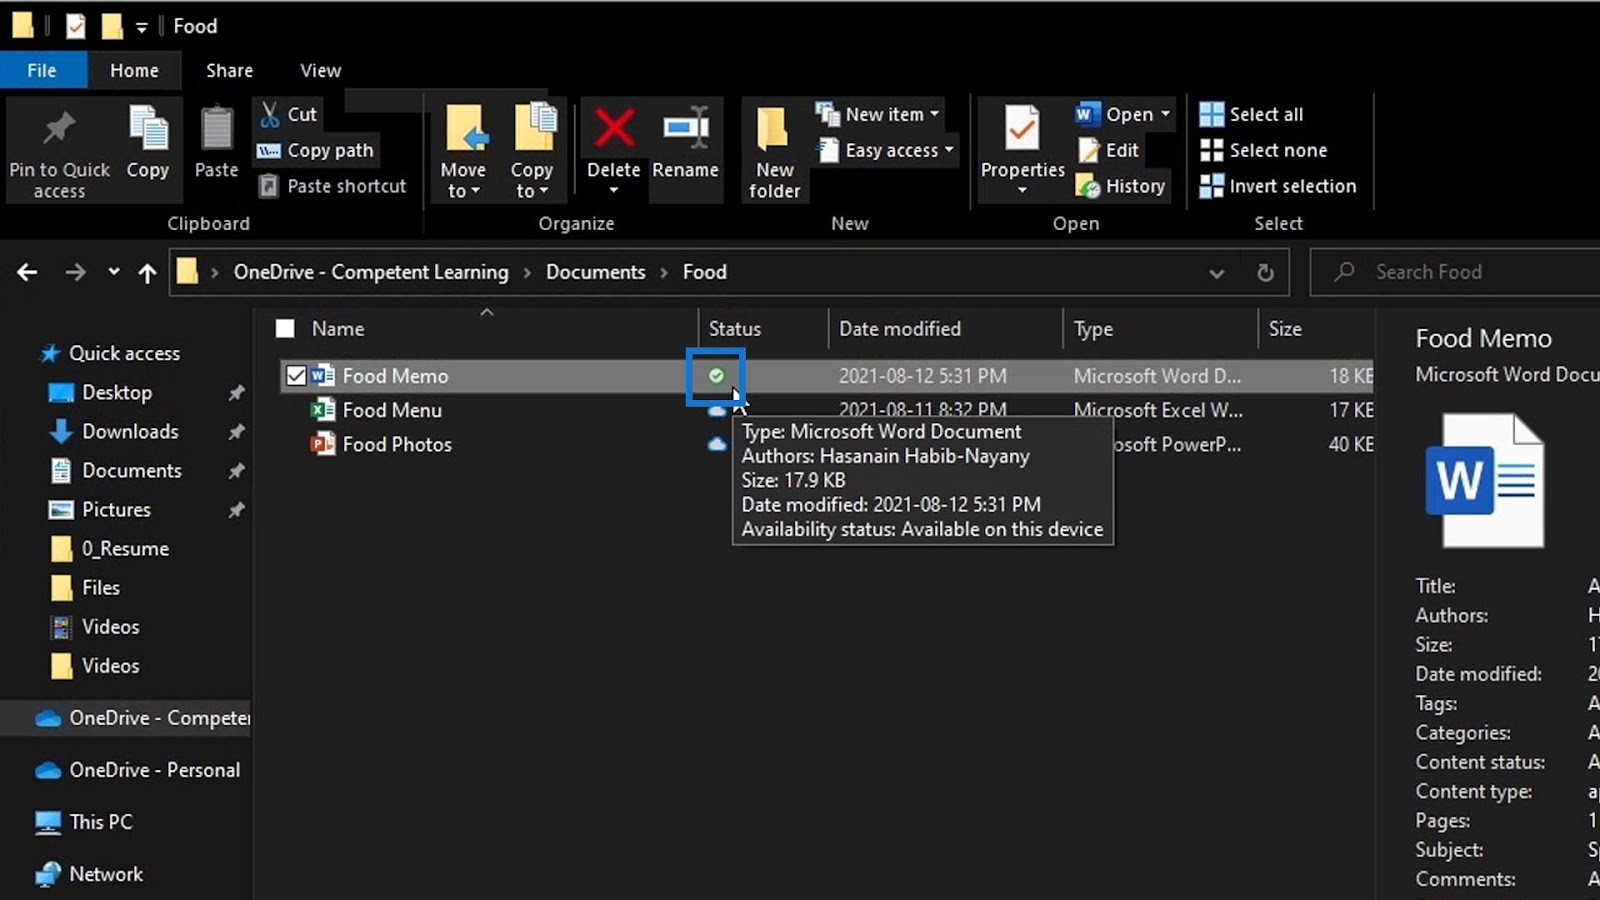Click Select none in the ribbon
Viewport: 1600px width, 900px height.
pyautogui.click(x=1264, y=150)
